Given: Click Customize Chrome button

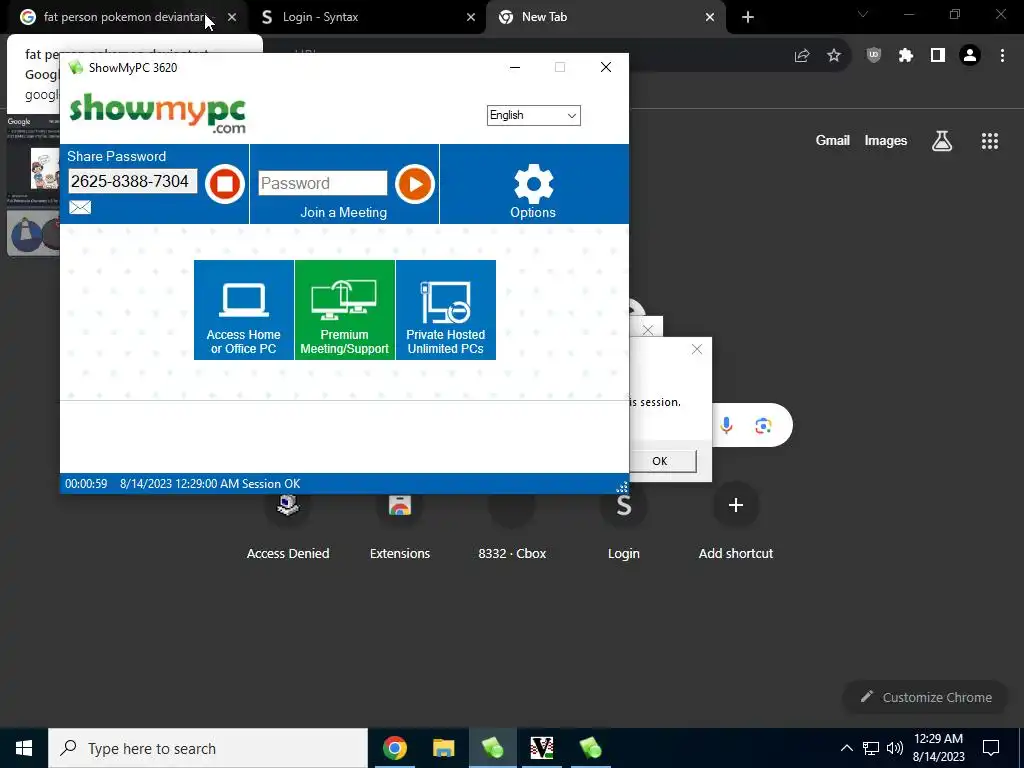Looking at the screenshot, I should [925, 697].
